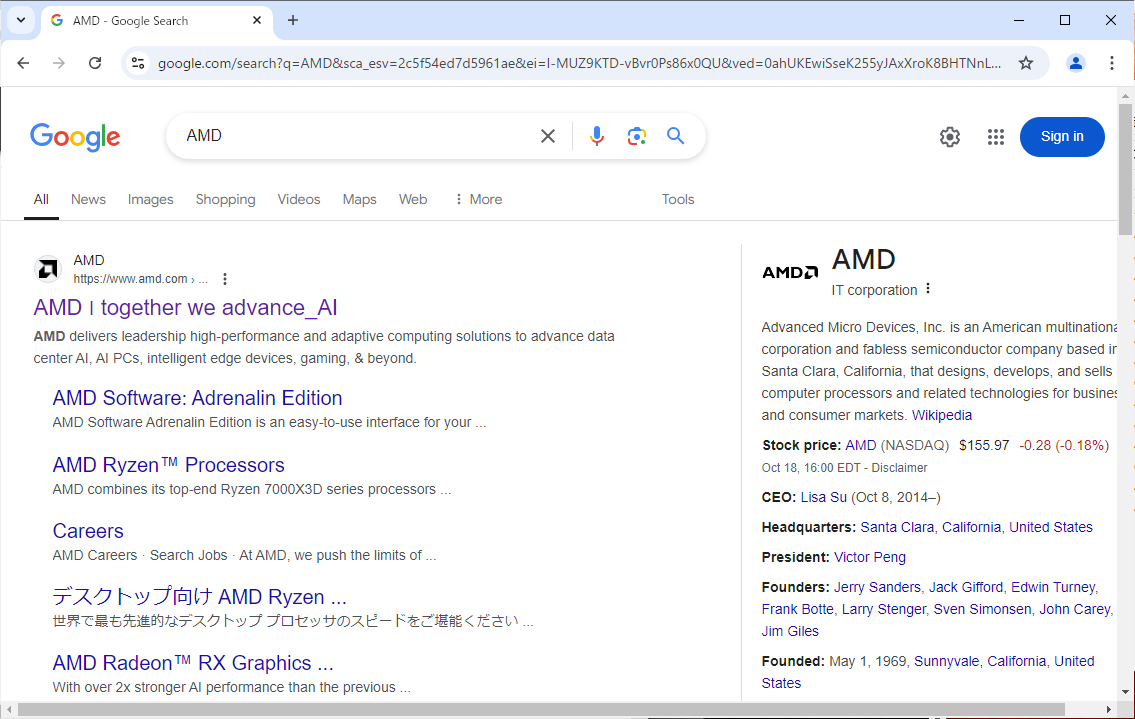This screenshot has height=719, width=1135.
Task: Open Google quick settings gear
Action: point(950,137)
